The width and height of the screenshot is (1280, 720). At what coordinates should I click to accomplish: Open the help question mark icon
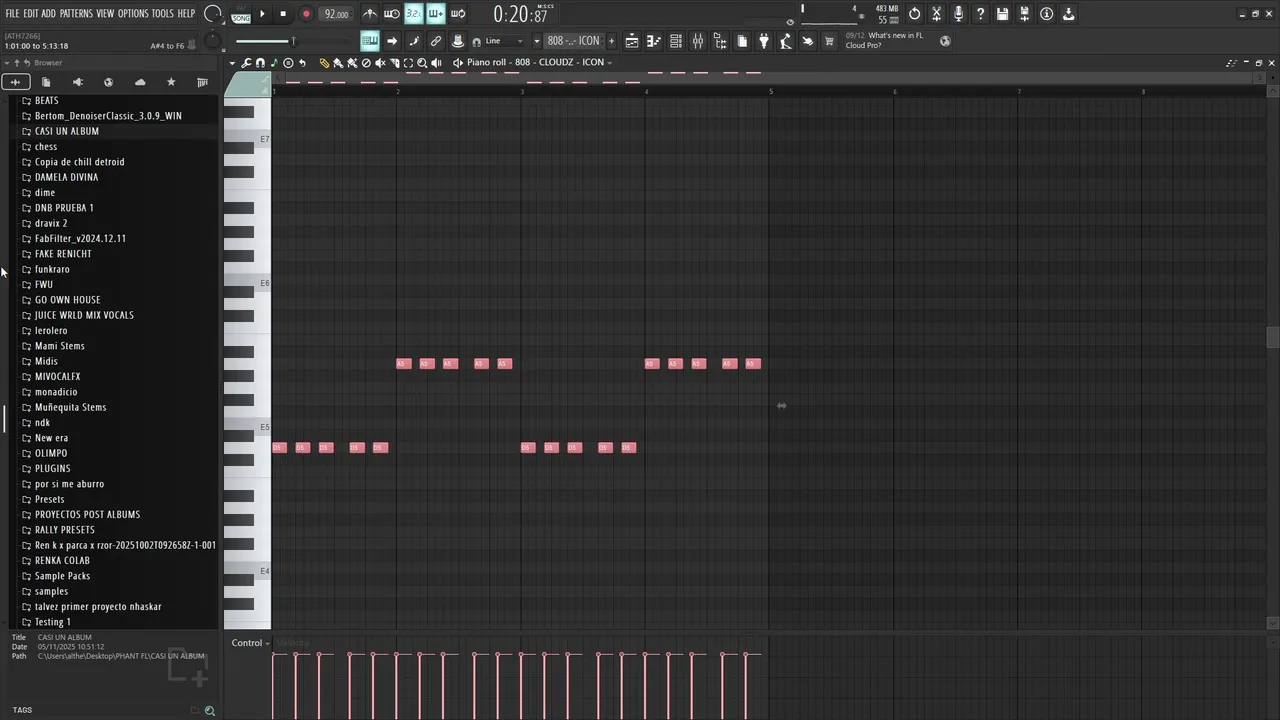980,14
